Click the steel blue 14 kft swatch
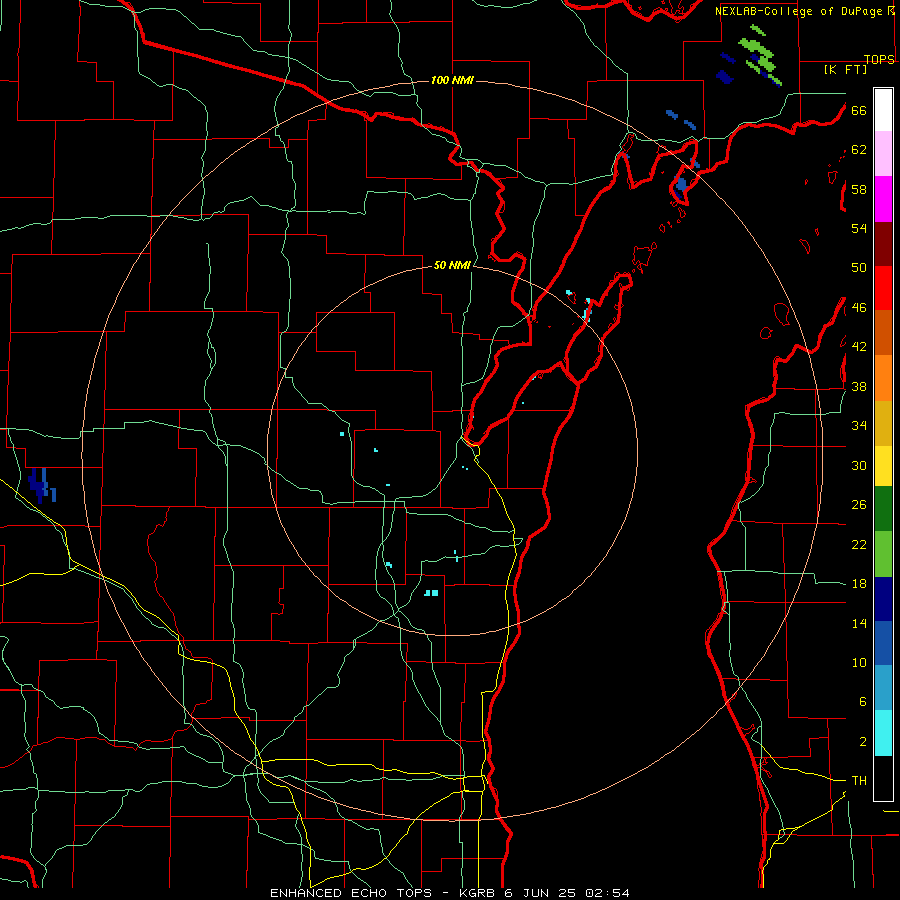This screenshot has height=900, width=900. (x=883, y=688)
